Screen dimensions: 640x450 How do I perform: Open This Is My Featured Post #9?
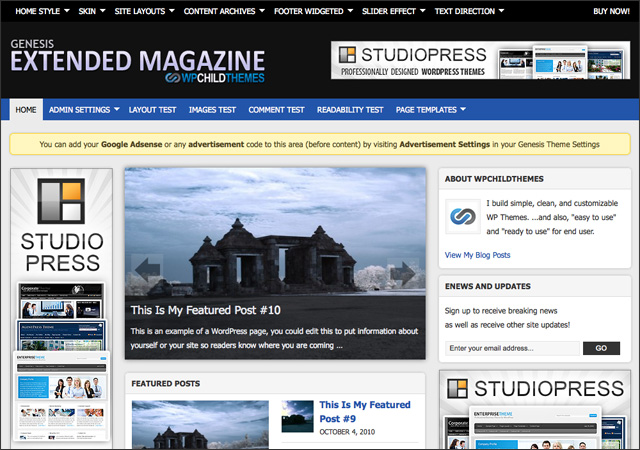click(365, 412)
